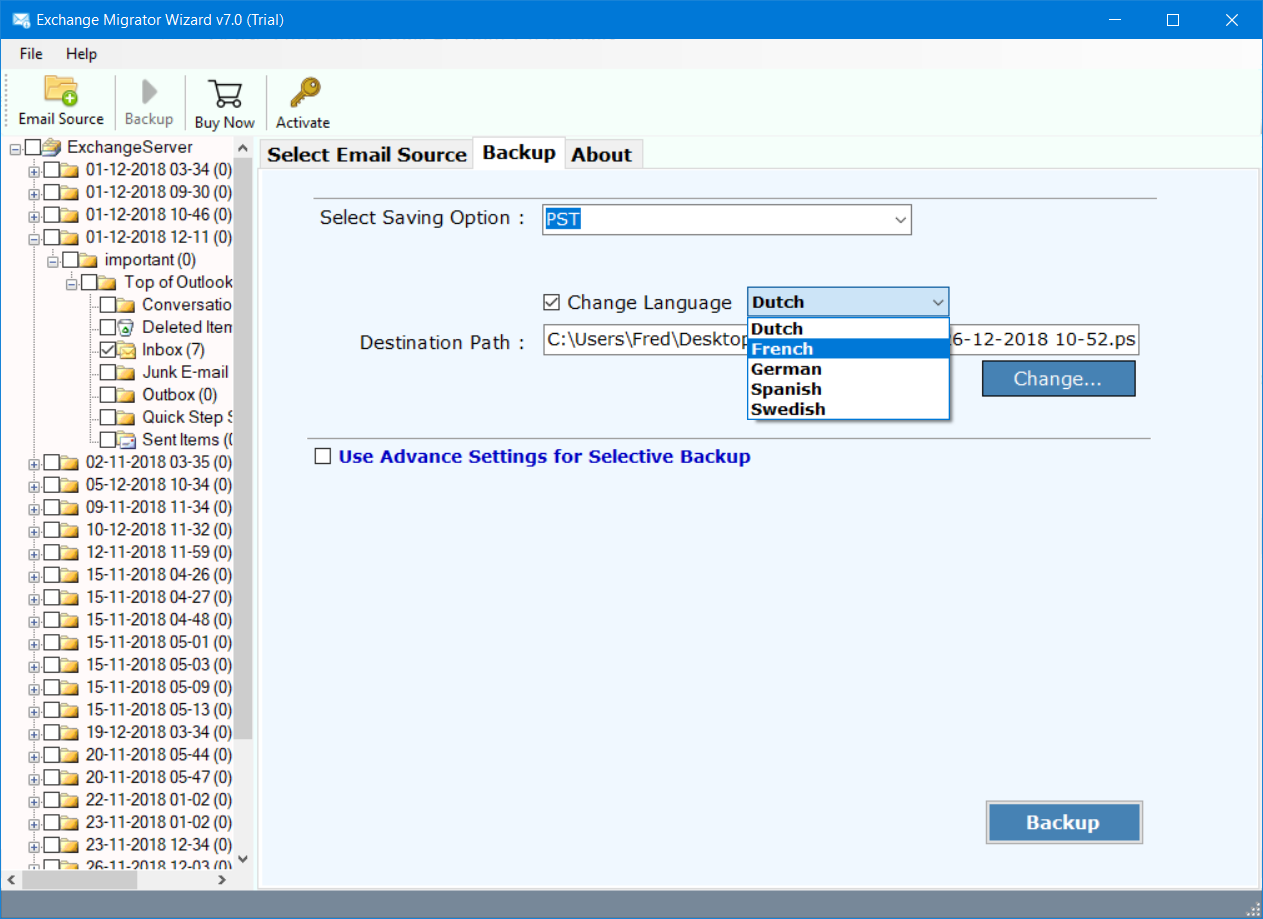Collapse the 01-12-2018 12-11 folder node

tap(34, 238)
